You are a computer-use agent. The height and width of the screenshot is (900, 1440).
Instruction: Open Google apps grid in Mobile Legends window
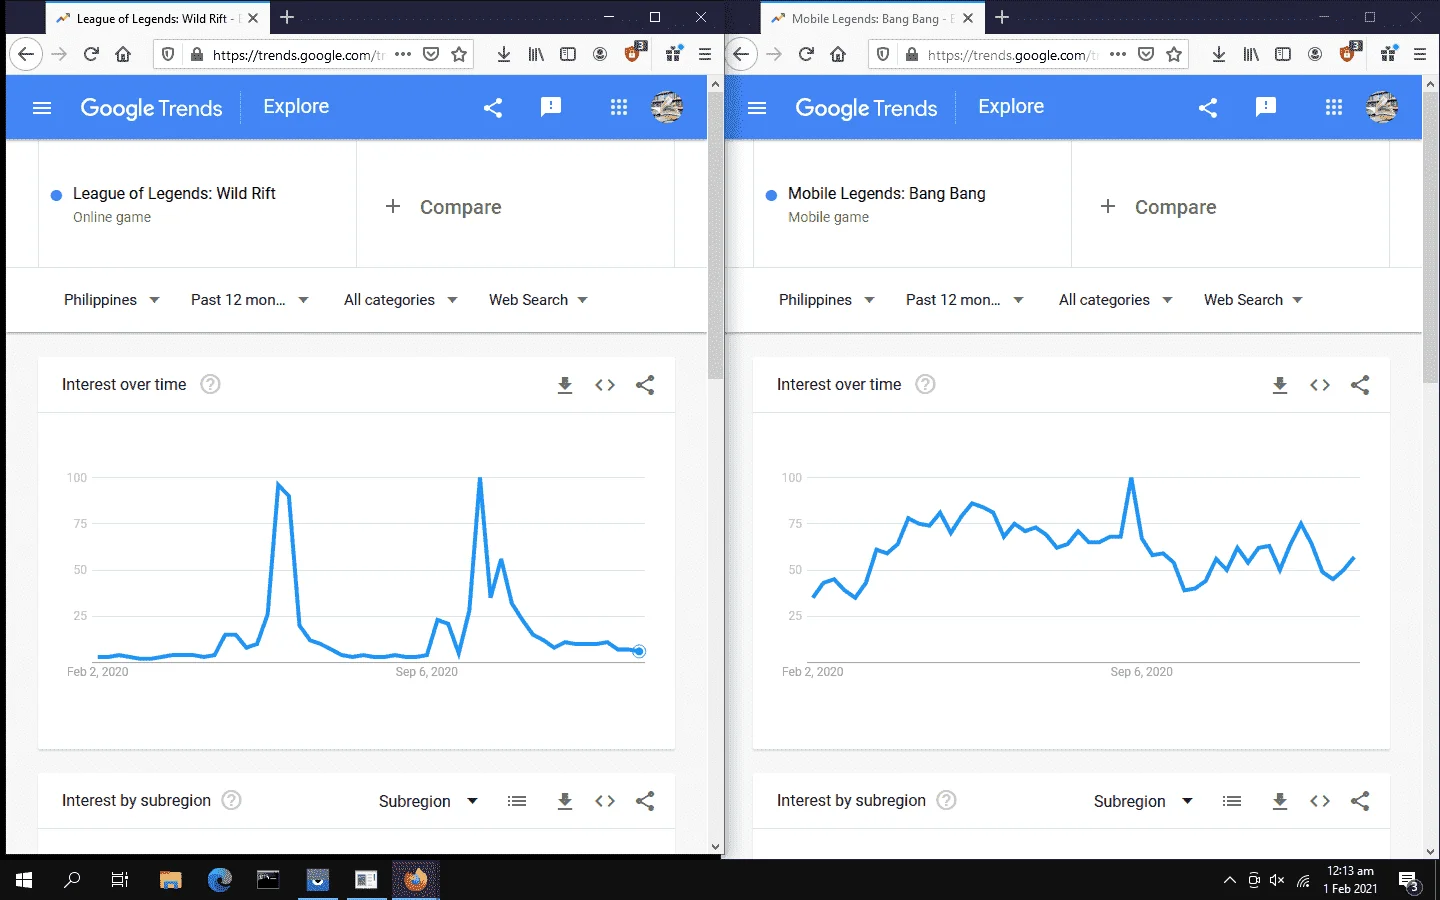[x=1334, y=107]
